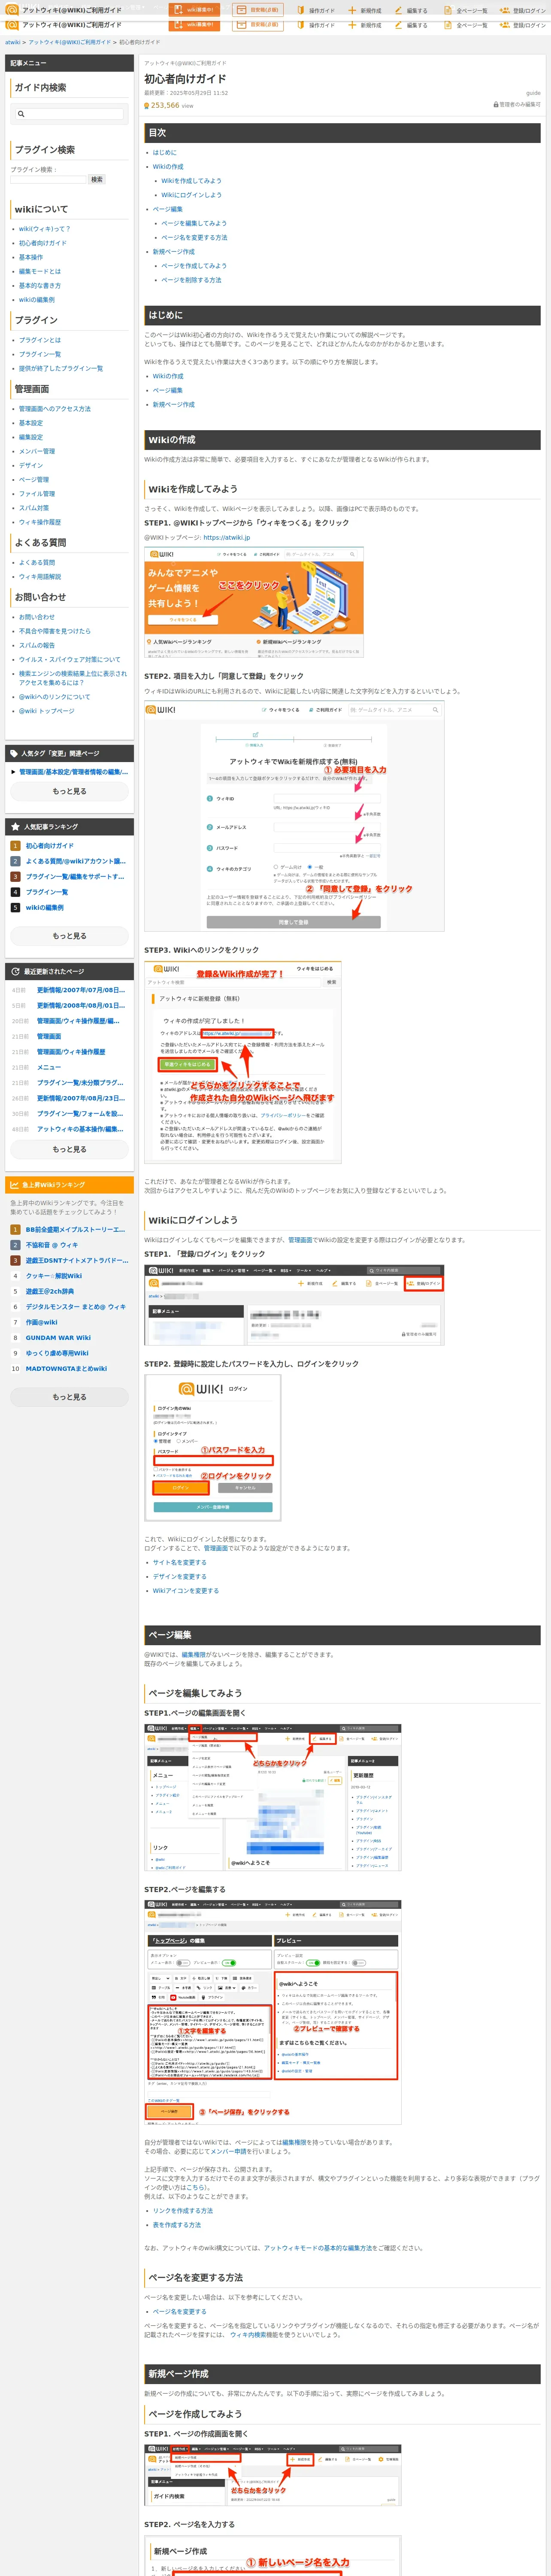This screenshot has width=551, height=2576.
Task: Focus the プラグイン検索 text field
Action: [x=49, y=179]
